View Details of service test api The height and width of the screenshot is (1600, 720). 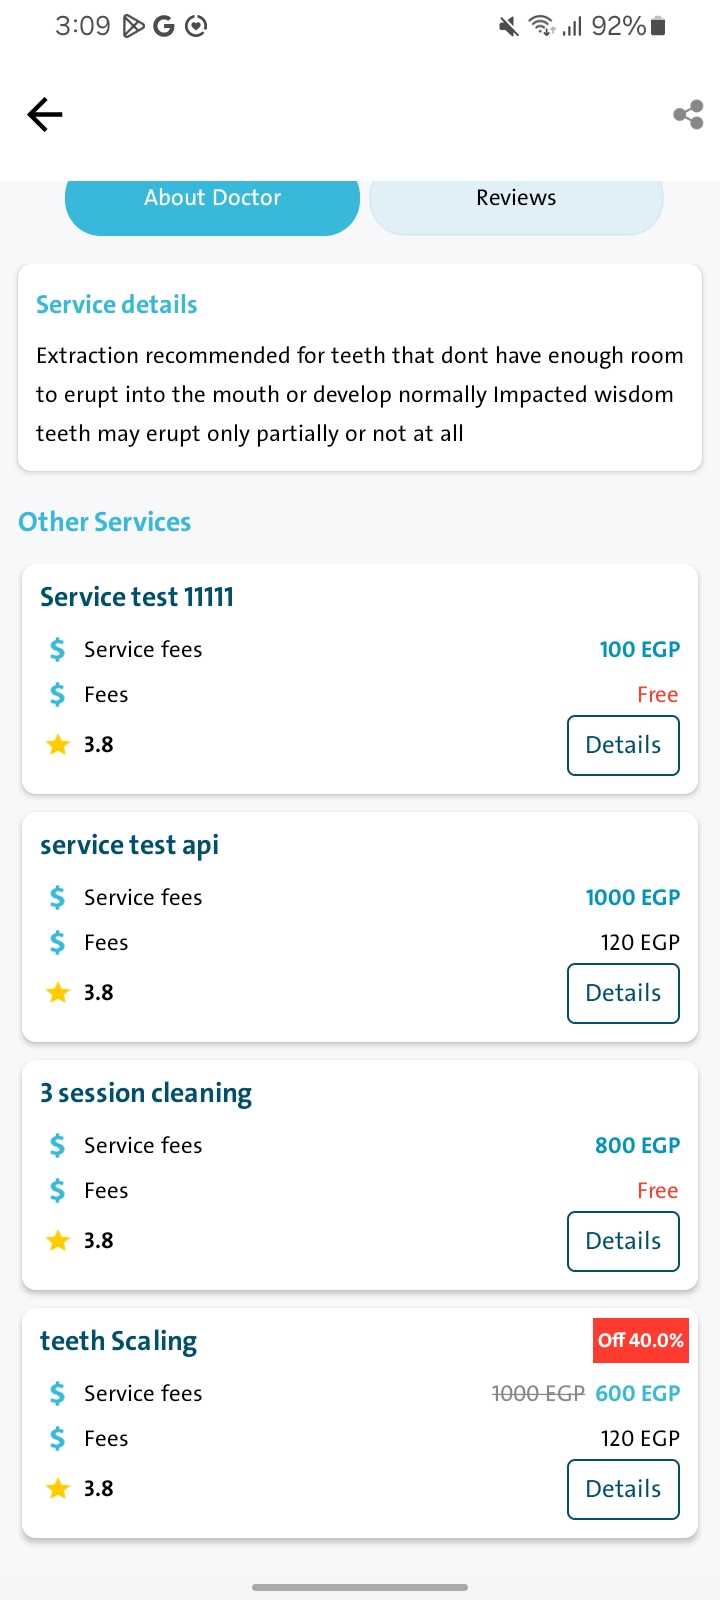tap(623, 993)
